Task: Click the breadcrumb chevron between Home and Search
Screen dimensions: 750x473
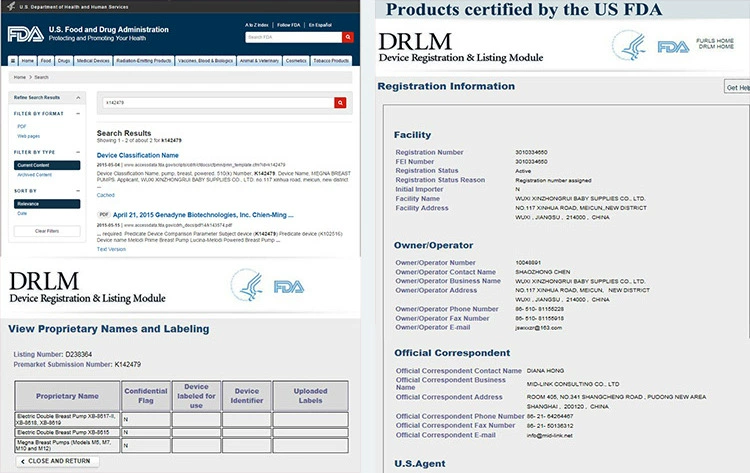Action: point(30,77)
